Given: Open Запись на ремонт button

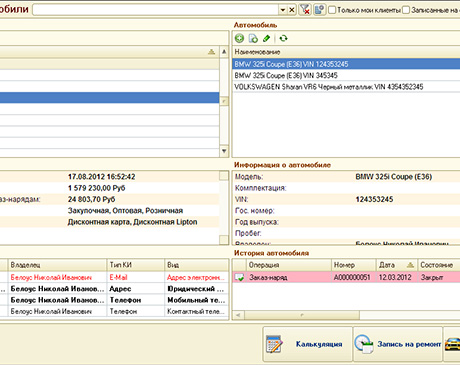Looking at the screenshot, I should pyautogui.click(x=398, y=344).
